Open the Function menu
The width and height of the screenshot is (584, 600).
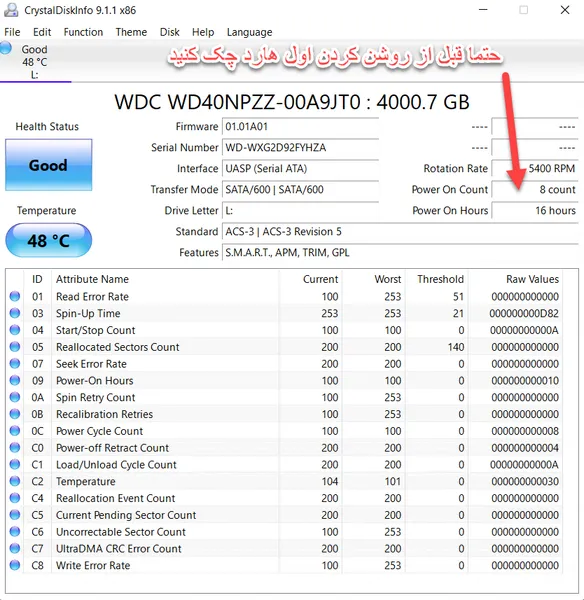point(83,32)
